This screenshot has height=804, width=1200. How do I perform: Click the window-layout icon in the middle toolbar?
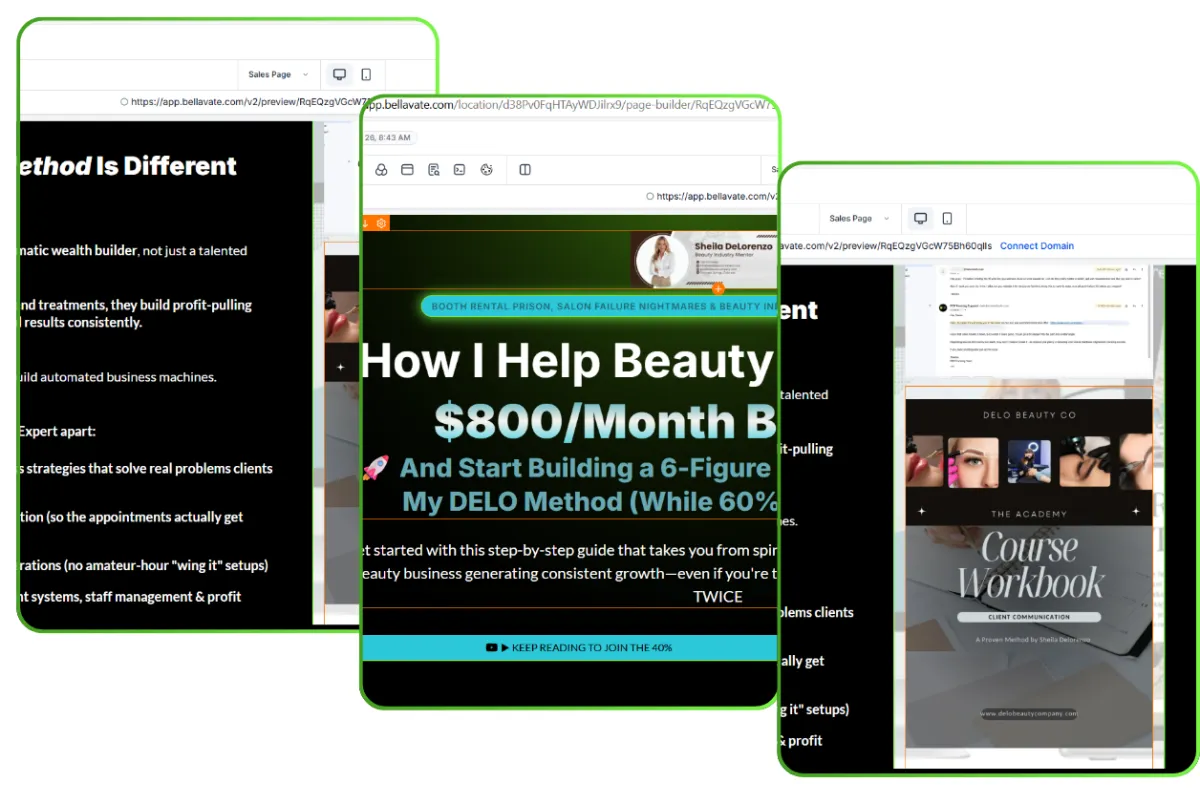407,170
